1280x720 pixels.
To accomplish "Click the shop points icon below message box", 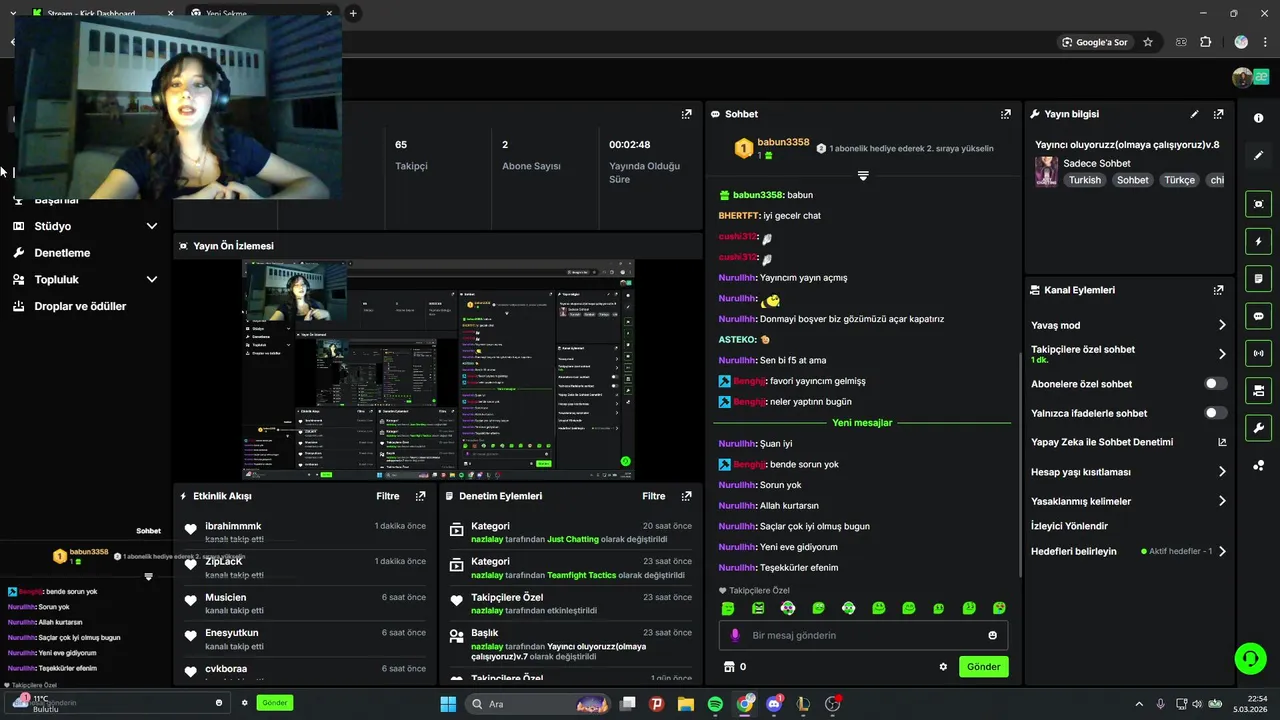I will pyautogui.click(x=729, y=667).
